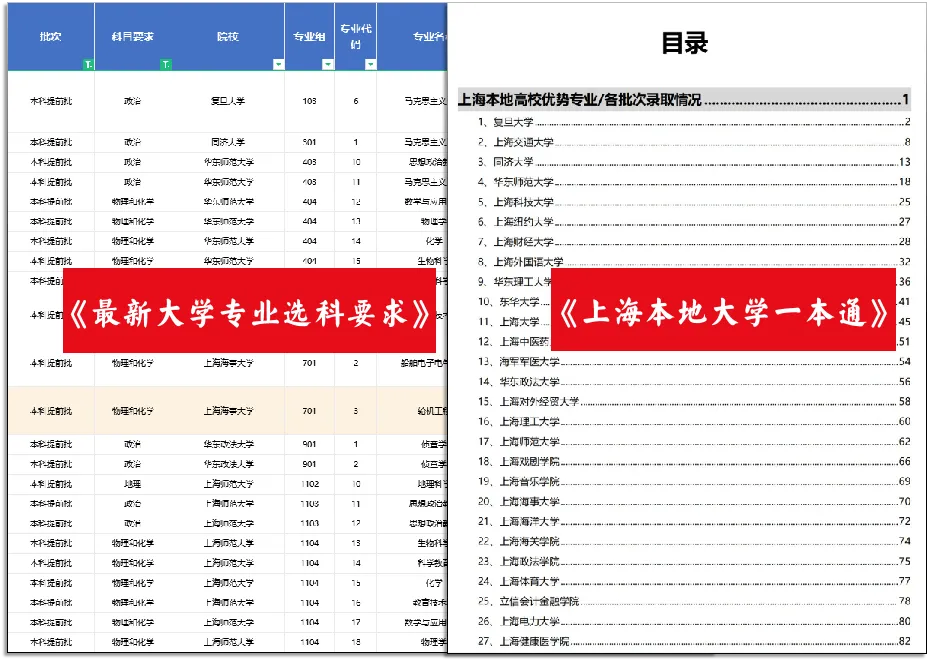Select the 地理 subject requirement cell
The width and height of the screenshot is (929, 661).
click(133, 484)
